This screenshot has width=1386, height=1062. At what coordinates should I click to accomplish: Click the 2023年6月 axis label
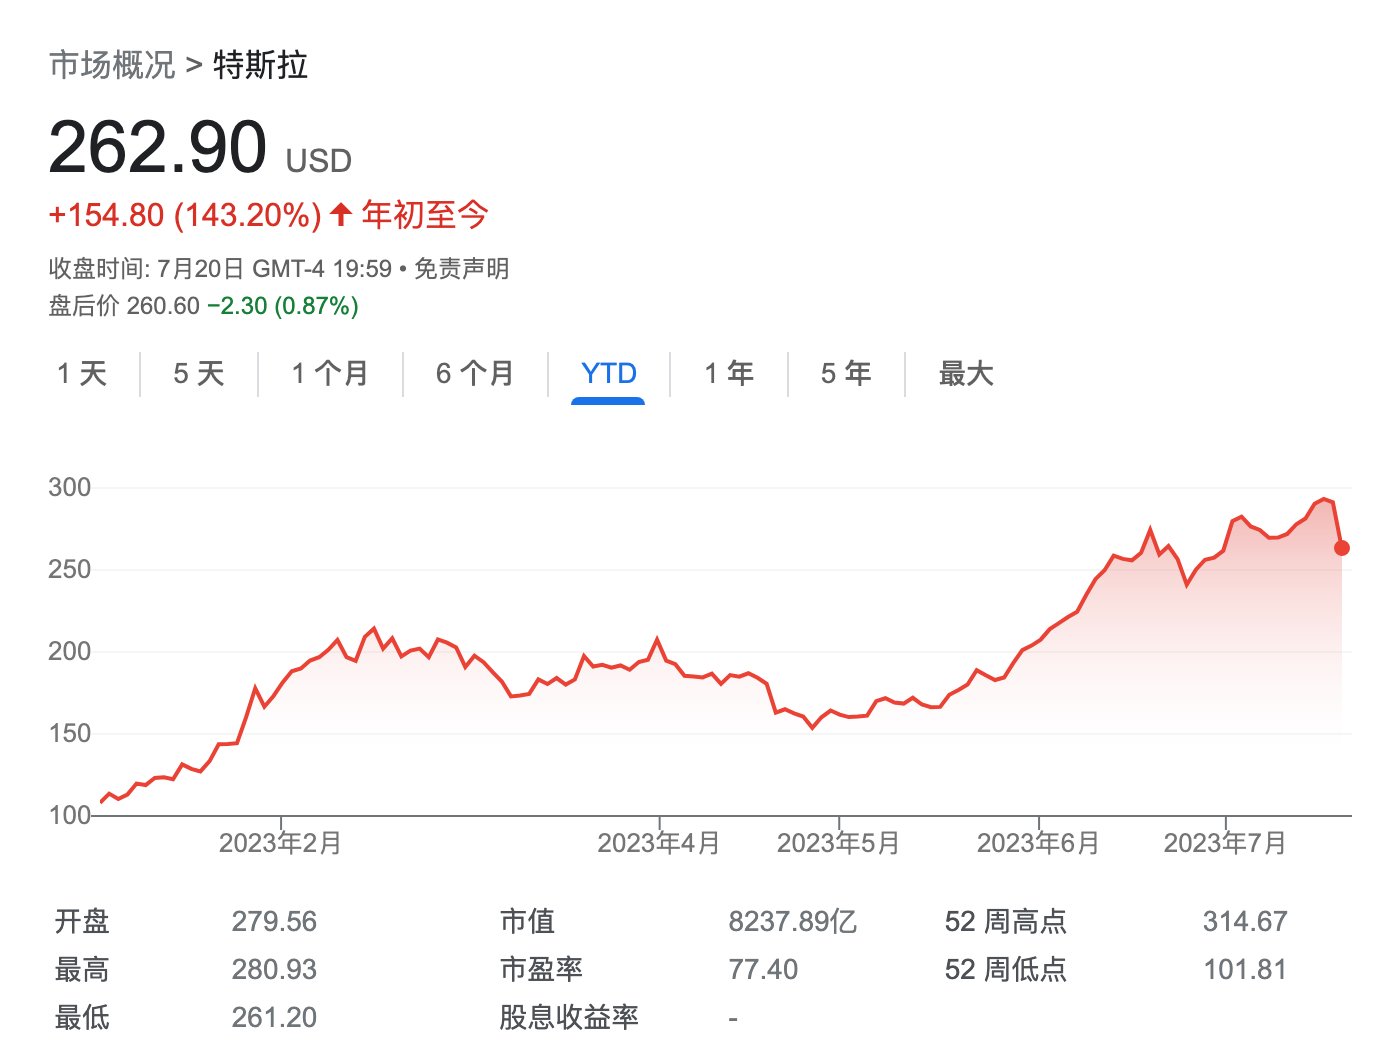[1038, 843]
